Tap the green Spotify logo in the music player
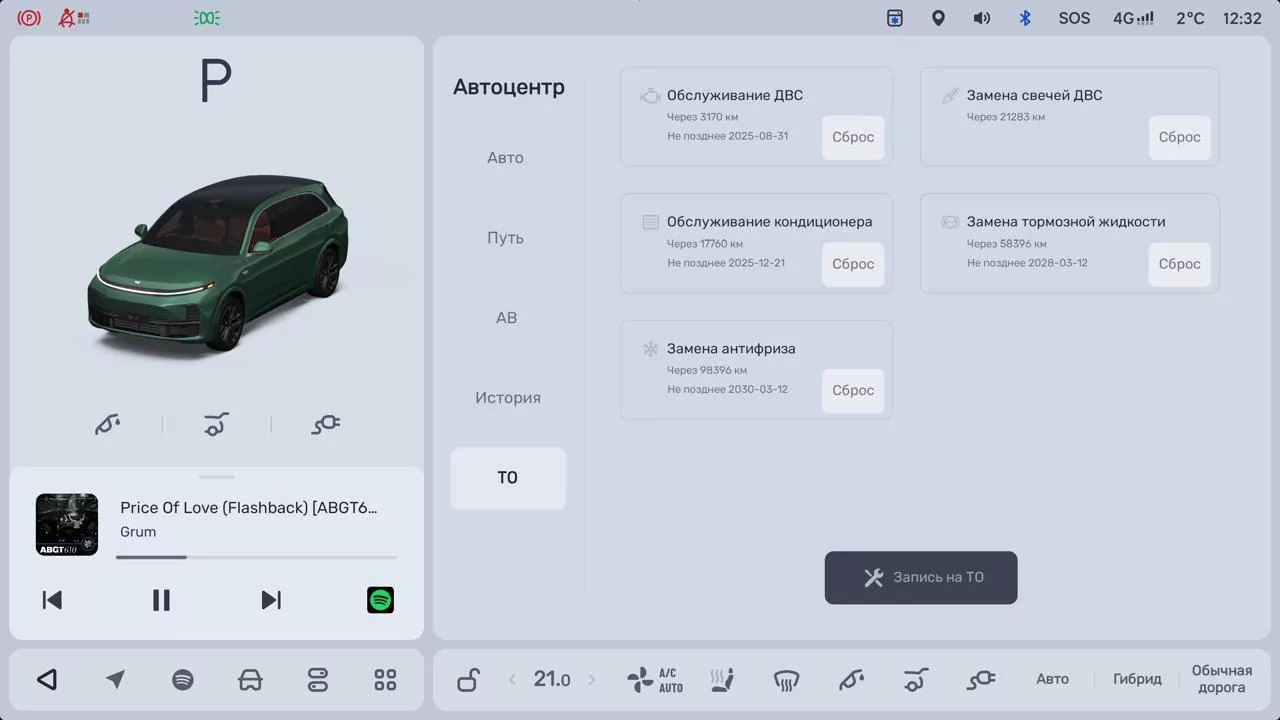 (380, 600)
